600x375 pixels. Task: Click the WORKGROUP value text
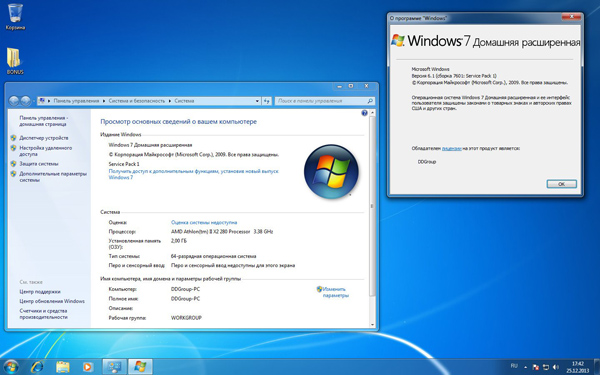pos(186,318)
